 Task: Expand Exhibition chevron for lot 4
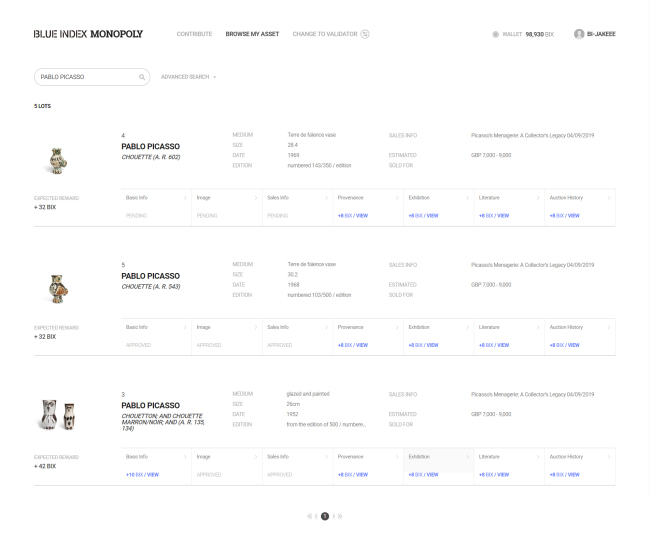[x=467, y=198]
